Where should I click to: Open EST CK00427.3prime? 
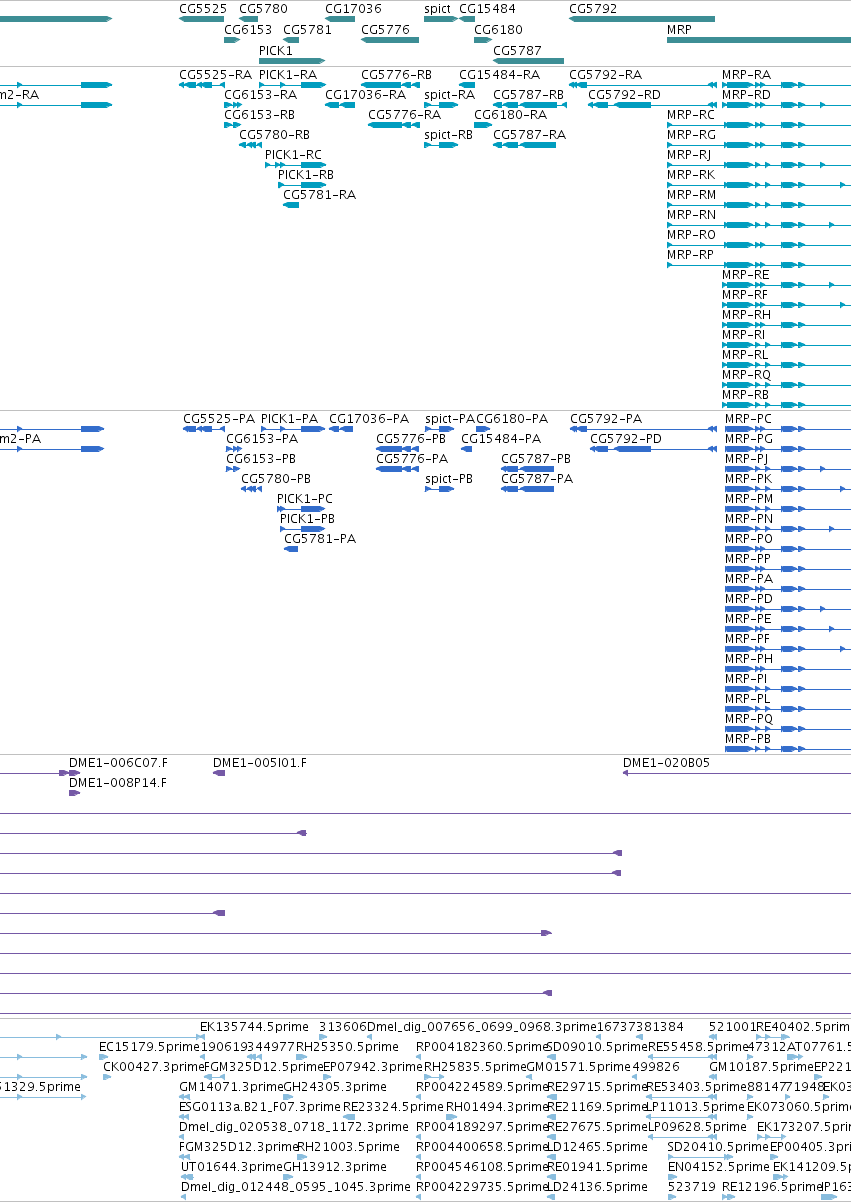tap(153, 1066)
